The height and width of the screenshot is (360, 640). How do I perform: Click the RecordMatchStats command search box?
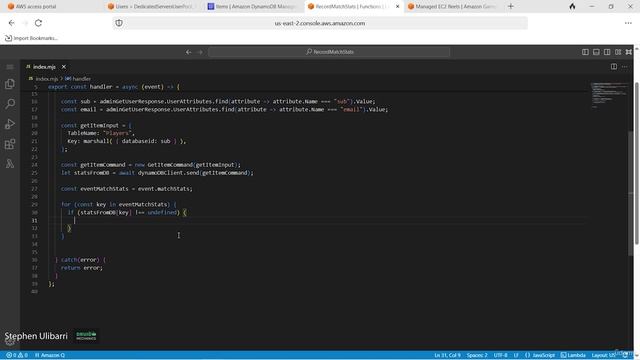(329, 52)
